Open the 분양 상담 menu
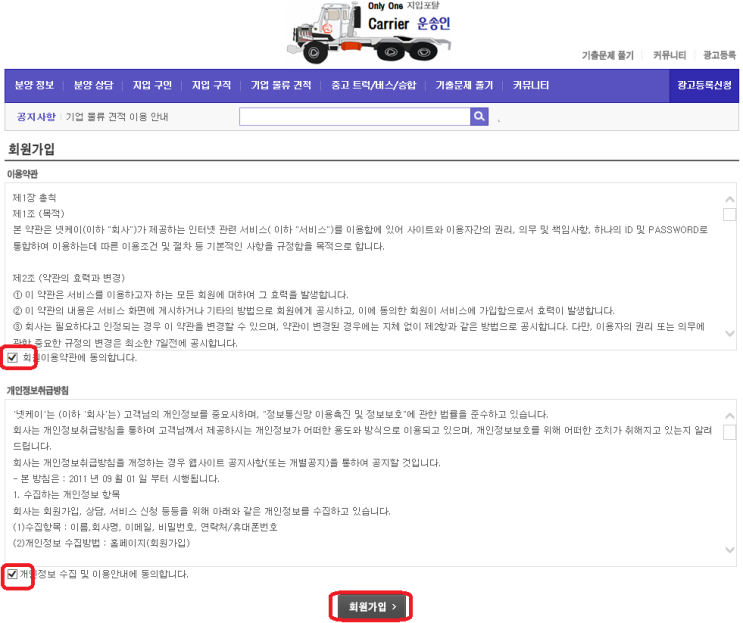This screenshot has width=743, height=623. point(93,85)
